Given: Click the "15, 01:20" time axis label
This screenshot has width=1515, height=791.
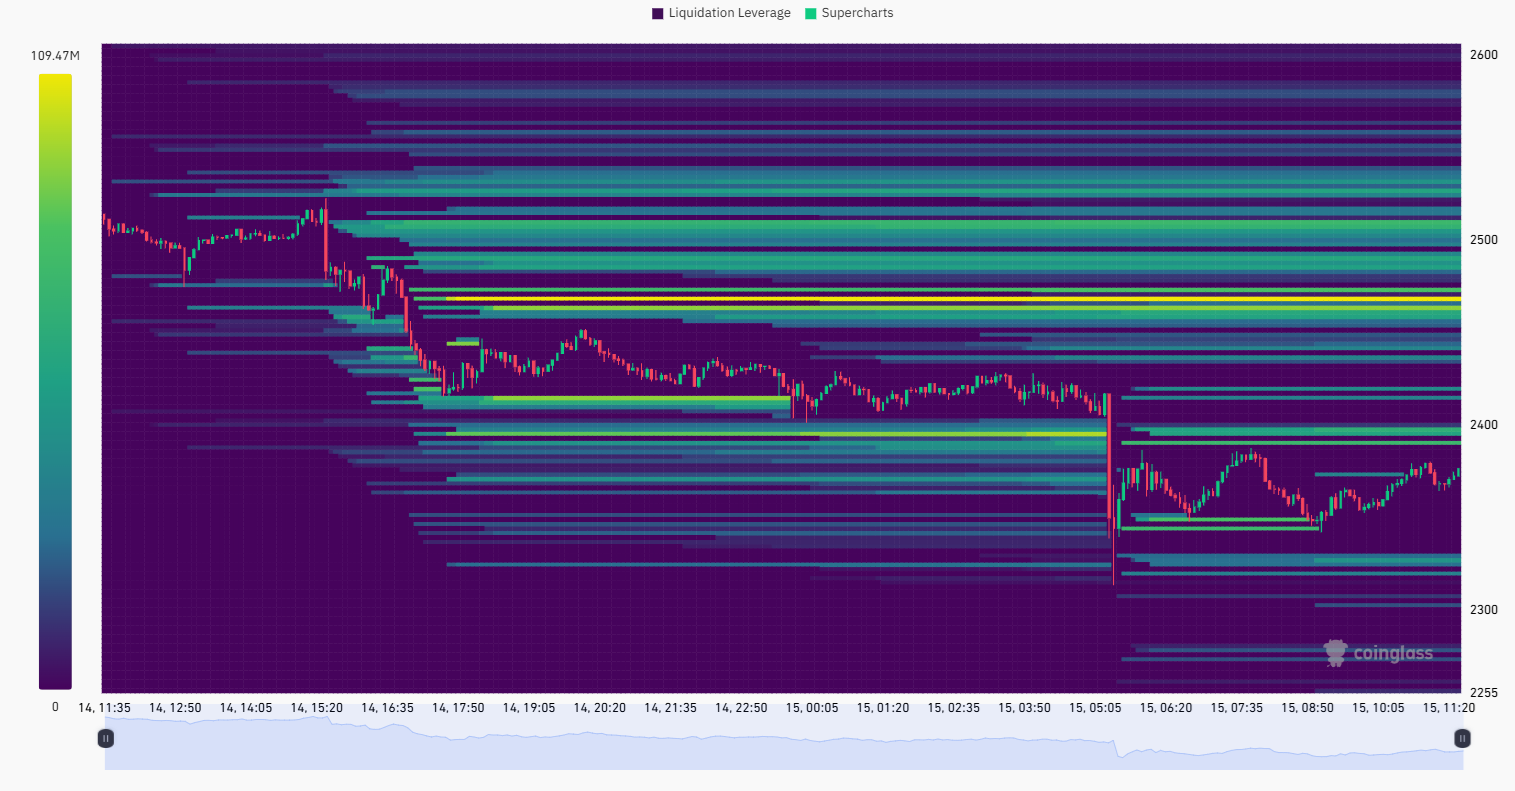Looking at the screenshot, I should 883,708.
